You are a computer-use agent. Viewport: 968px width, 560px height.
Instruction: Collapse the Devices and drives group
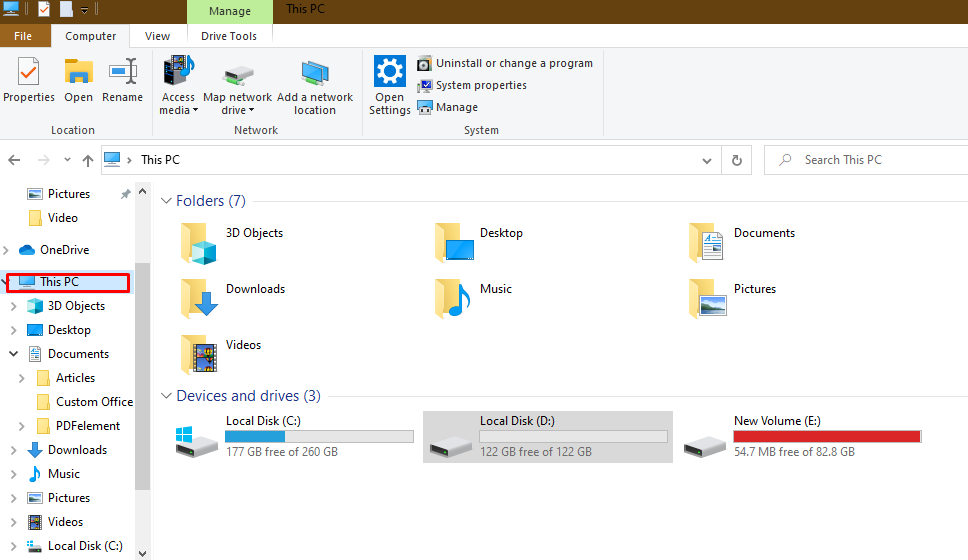pos(166,396)
